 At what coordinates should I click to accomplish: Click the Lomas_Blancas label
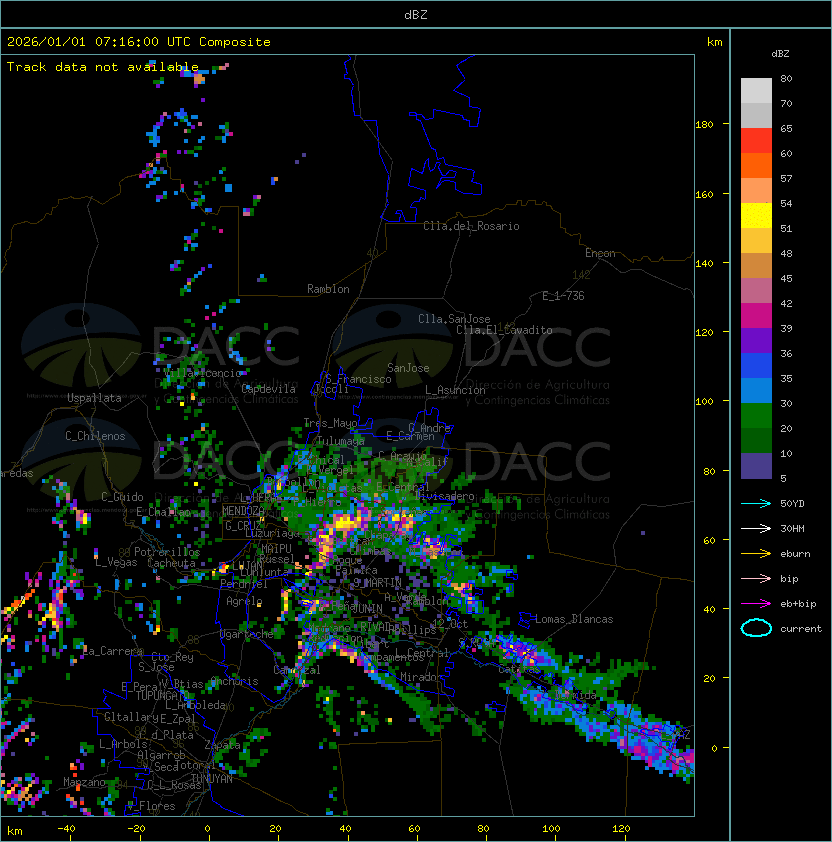coord(574,619)
